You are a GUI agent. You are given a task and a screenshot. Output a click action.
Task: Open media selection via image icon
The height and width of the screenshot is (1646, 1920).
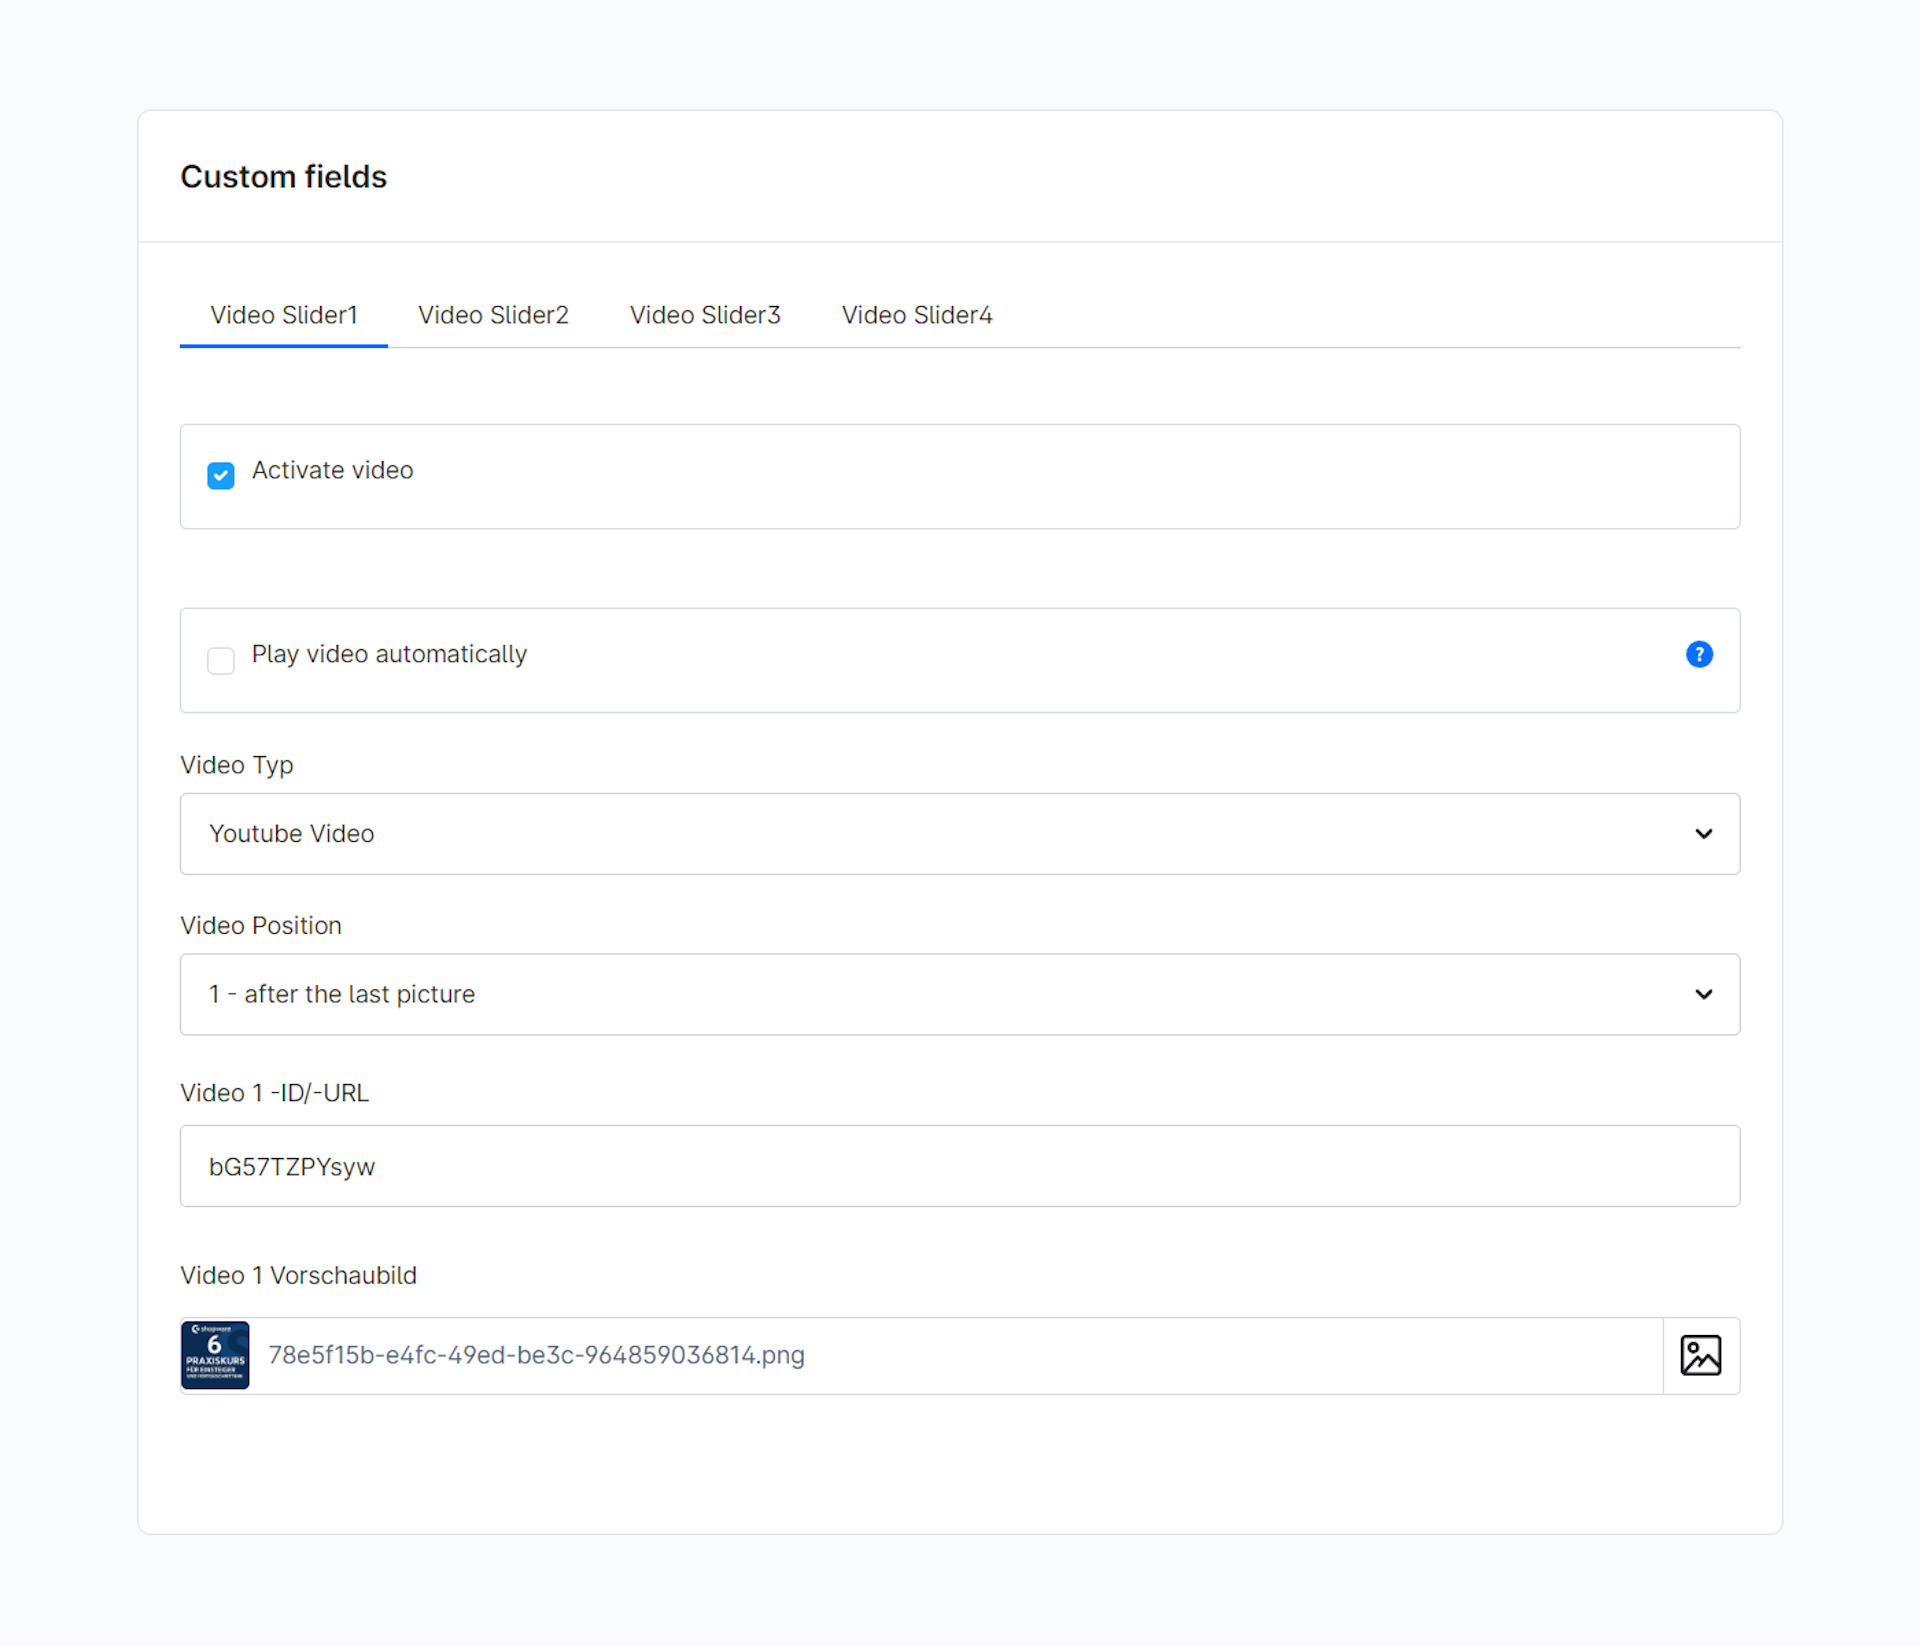tap(1700, 1355)
